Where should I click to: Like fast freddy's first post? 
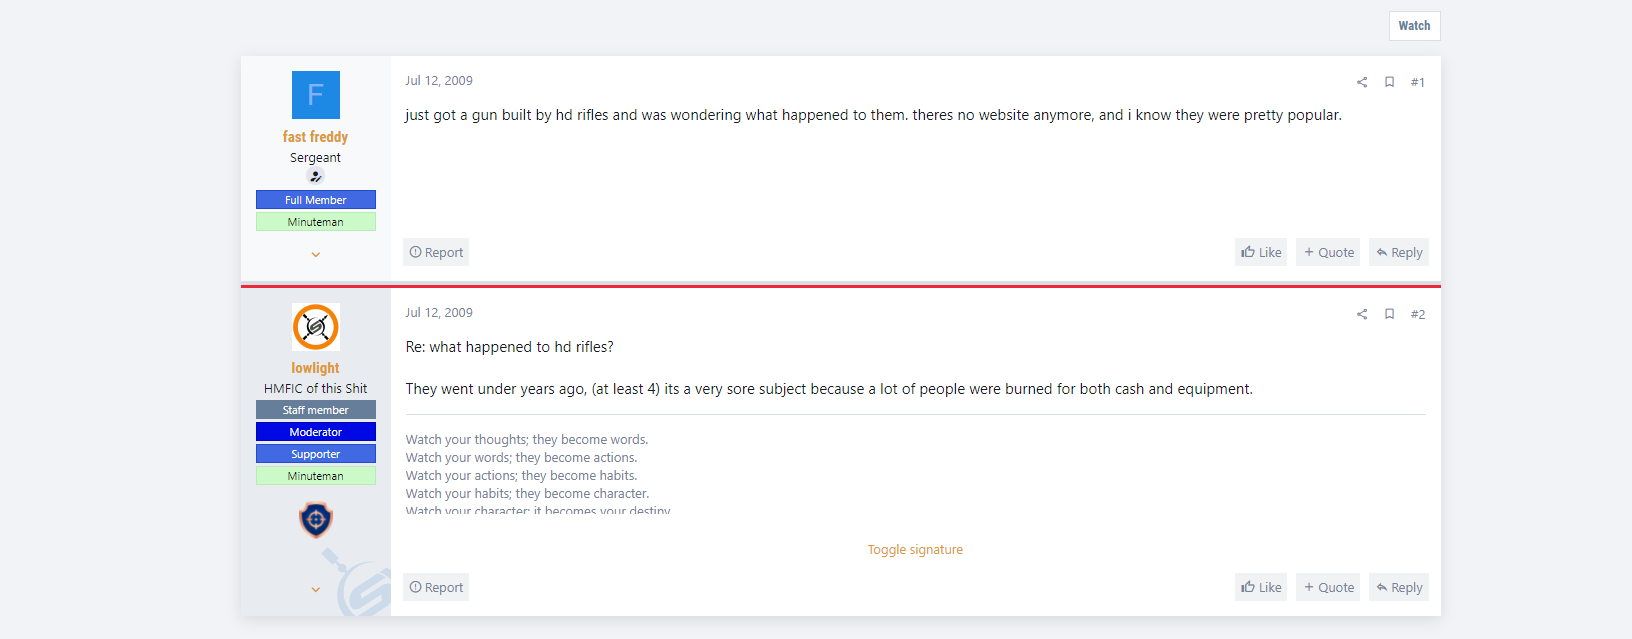pos(1261,252)
